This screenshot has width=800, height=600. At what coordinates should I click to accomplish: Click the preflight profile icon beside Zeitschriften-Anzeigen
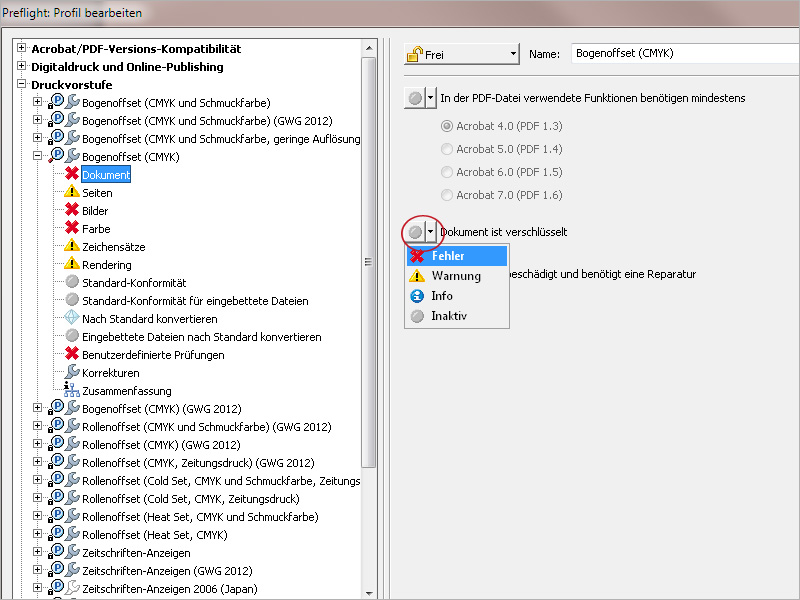click(x=57, y=553)
